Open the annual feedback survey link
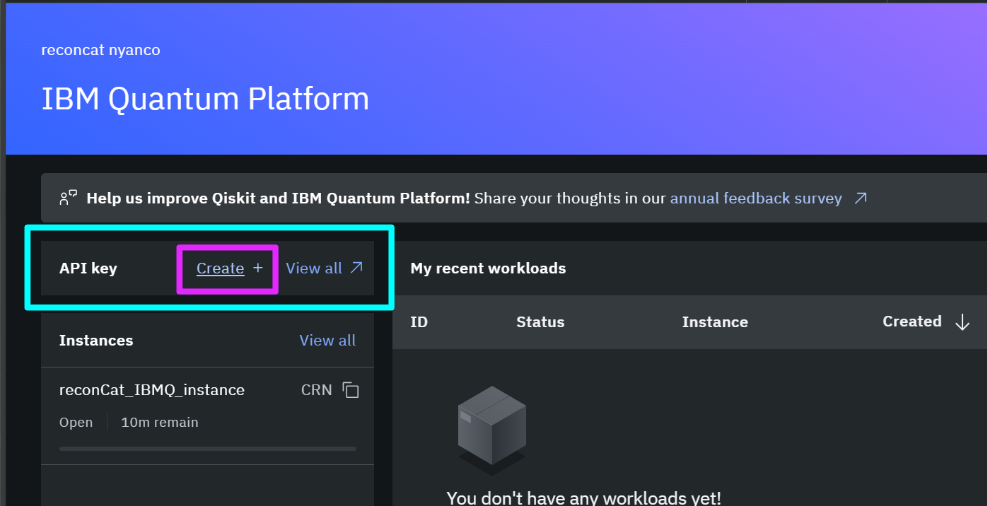This screenshot has height=506, width=987. click(756, 198)
